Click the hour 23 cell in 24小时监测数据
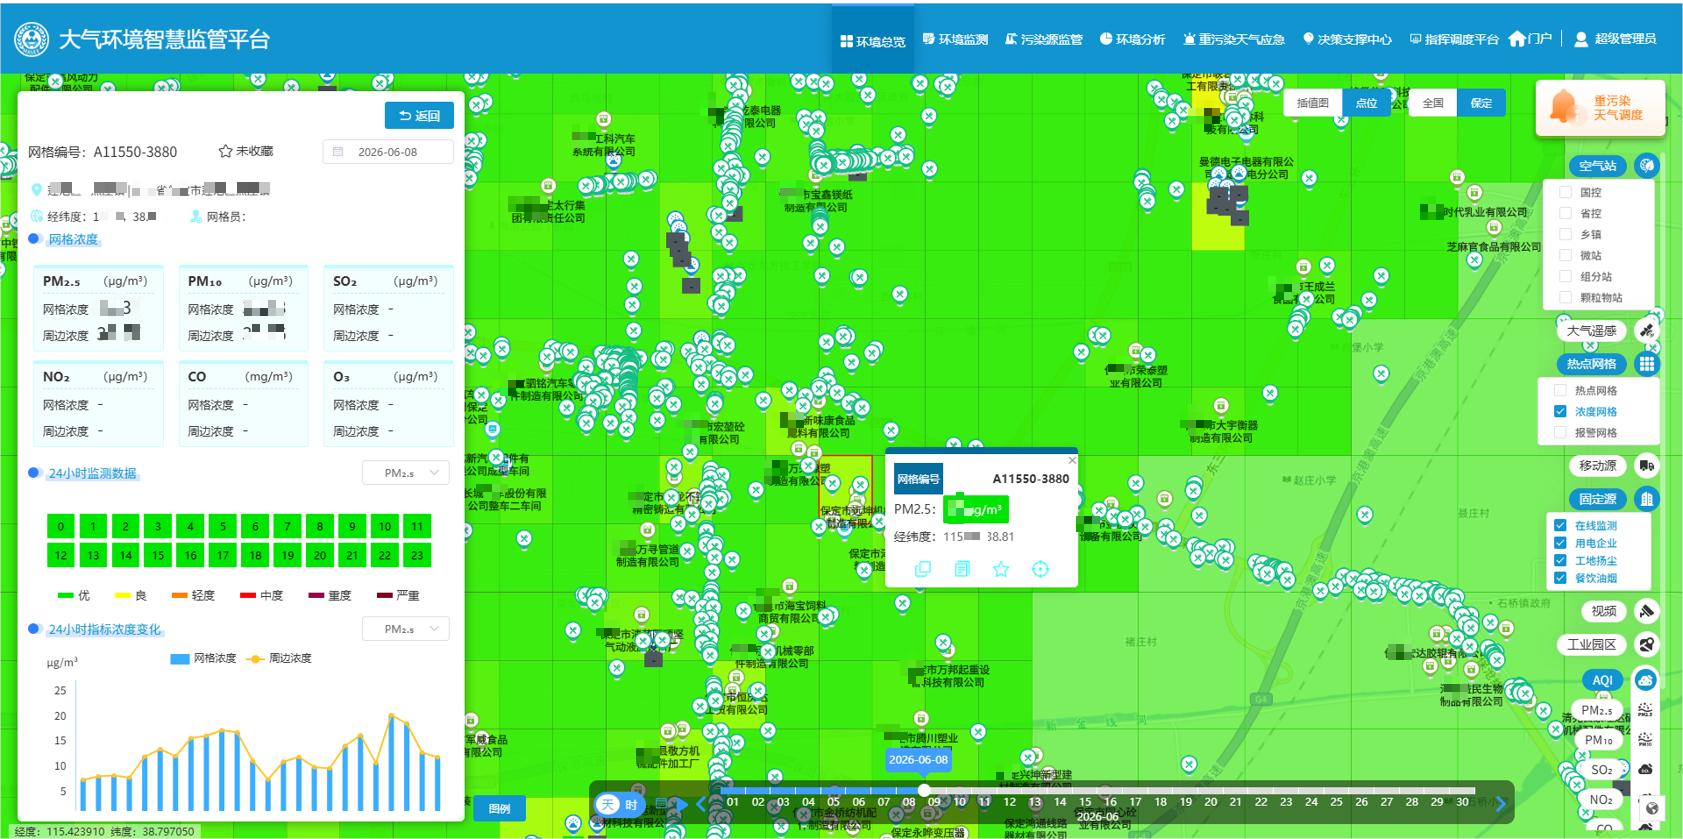 [x=417, y=555]
